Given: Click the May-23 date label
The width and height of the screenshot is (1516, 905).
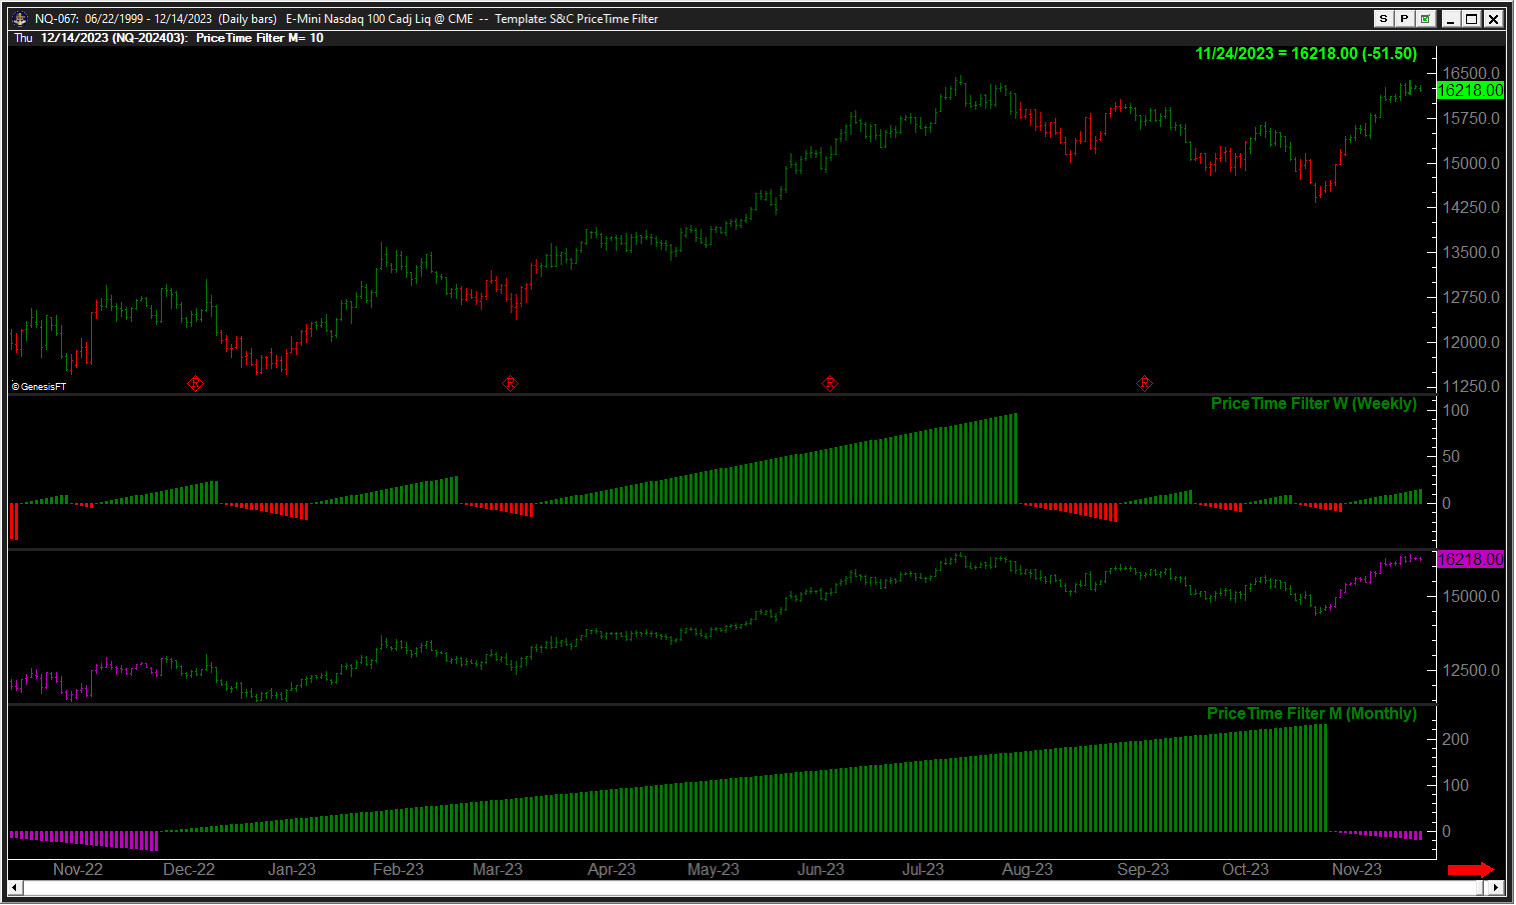Looking at the screenshot, I should pyautogui.click(x=713, y=869).
